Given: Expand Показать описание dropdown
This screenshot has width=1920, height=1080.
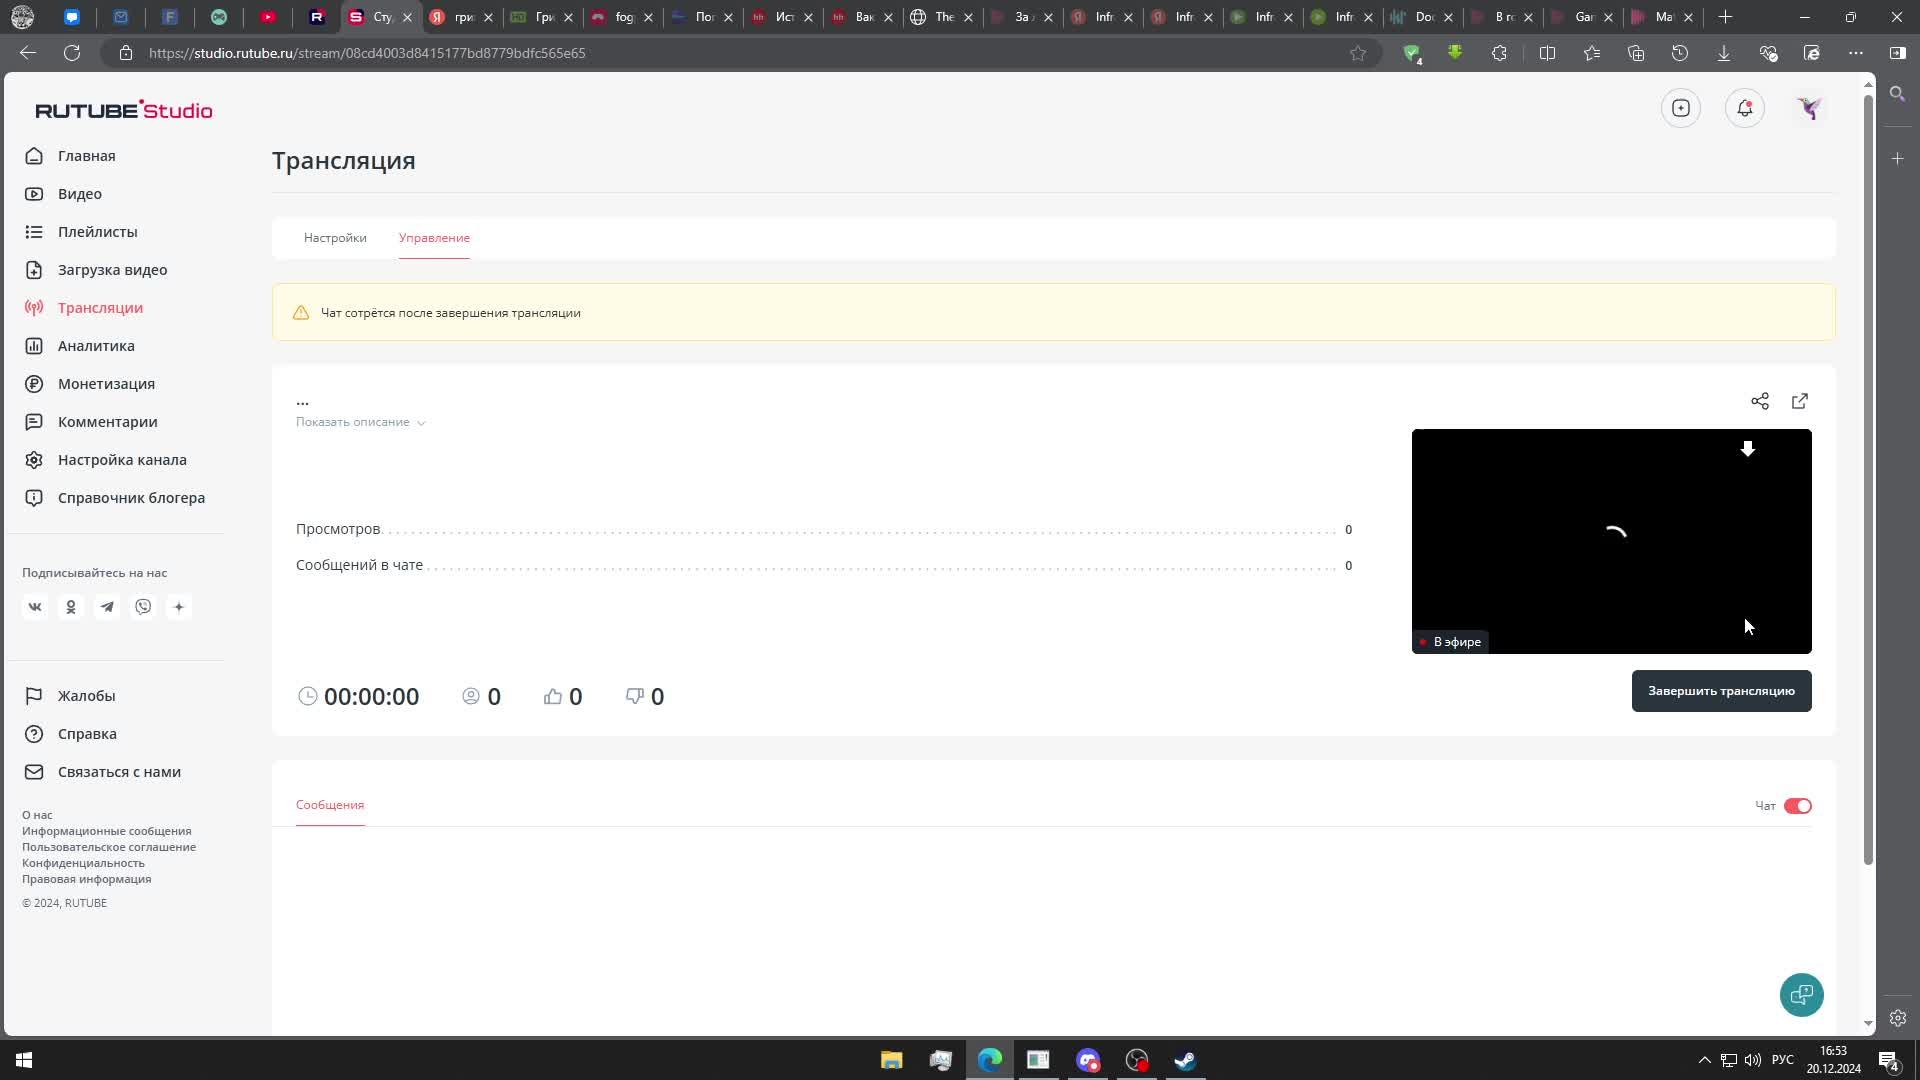Looking at the screenshot, I should (x=360, y=422).
